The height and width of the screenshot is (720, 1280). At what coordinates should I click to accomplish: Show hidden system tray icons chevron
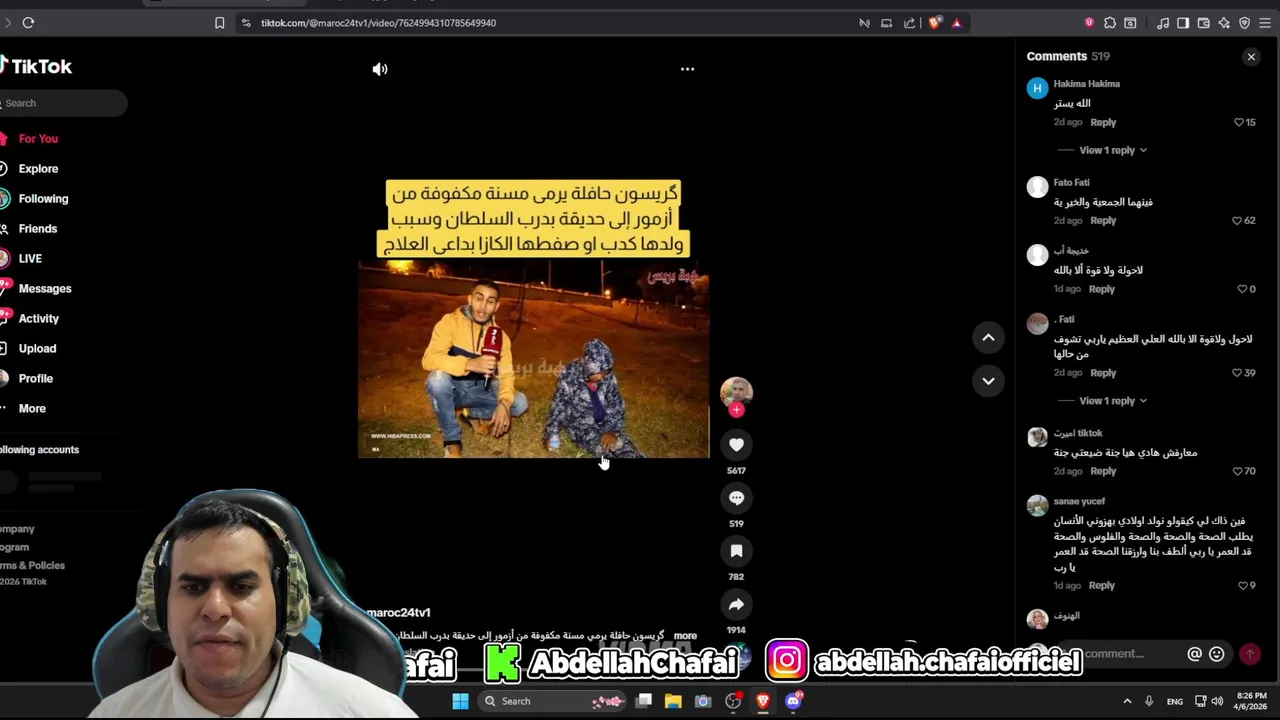(1127, 701)
